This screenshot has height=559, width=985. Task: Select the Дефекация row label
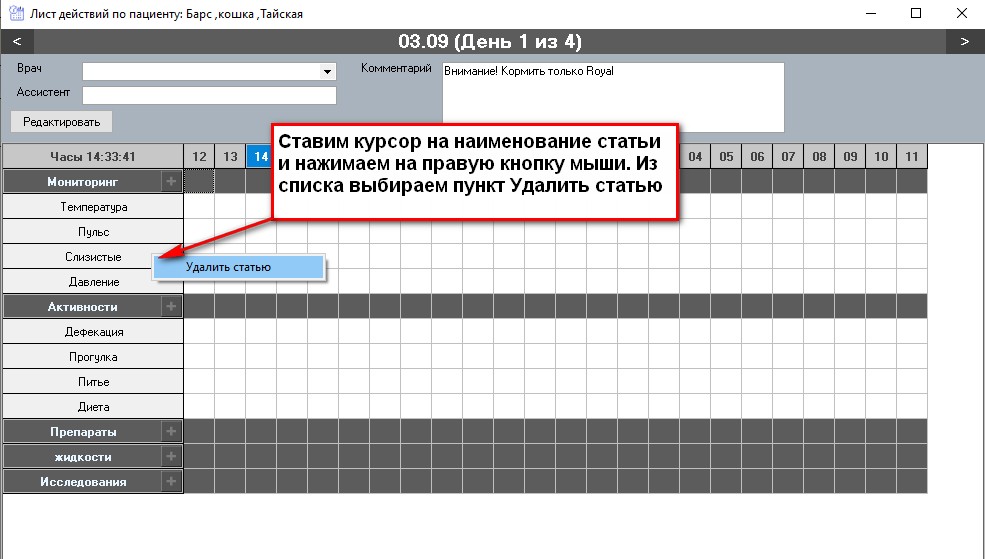point(93,332)
